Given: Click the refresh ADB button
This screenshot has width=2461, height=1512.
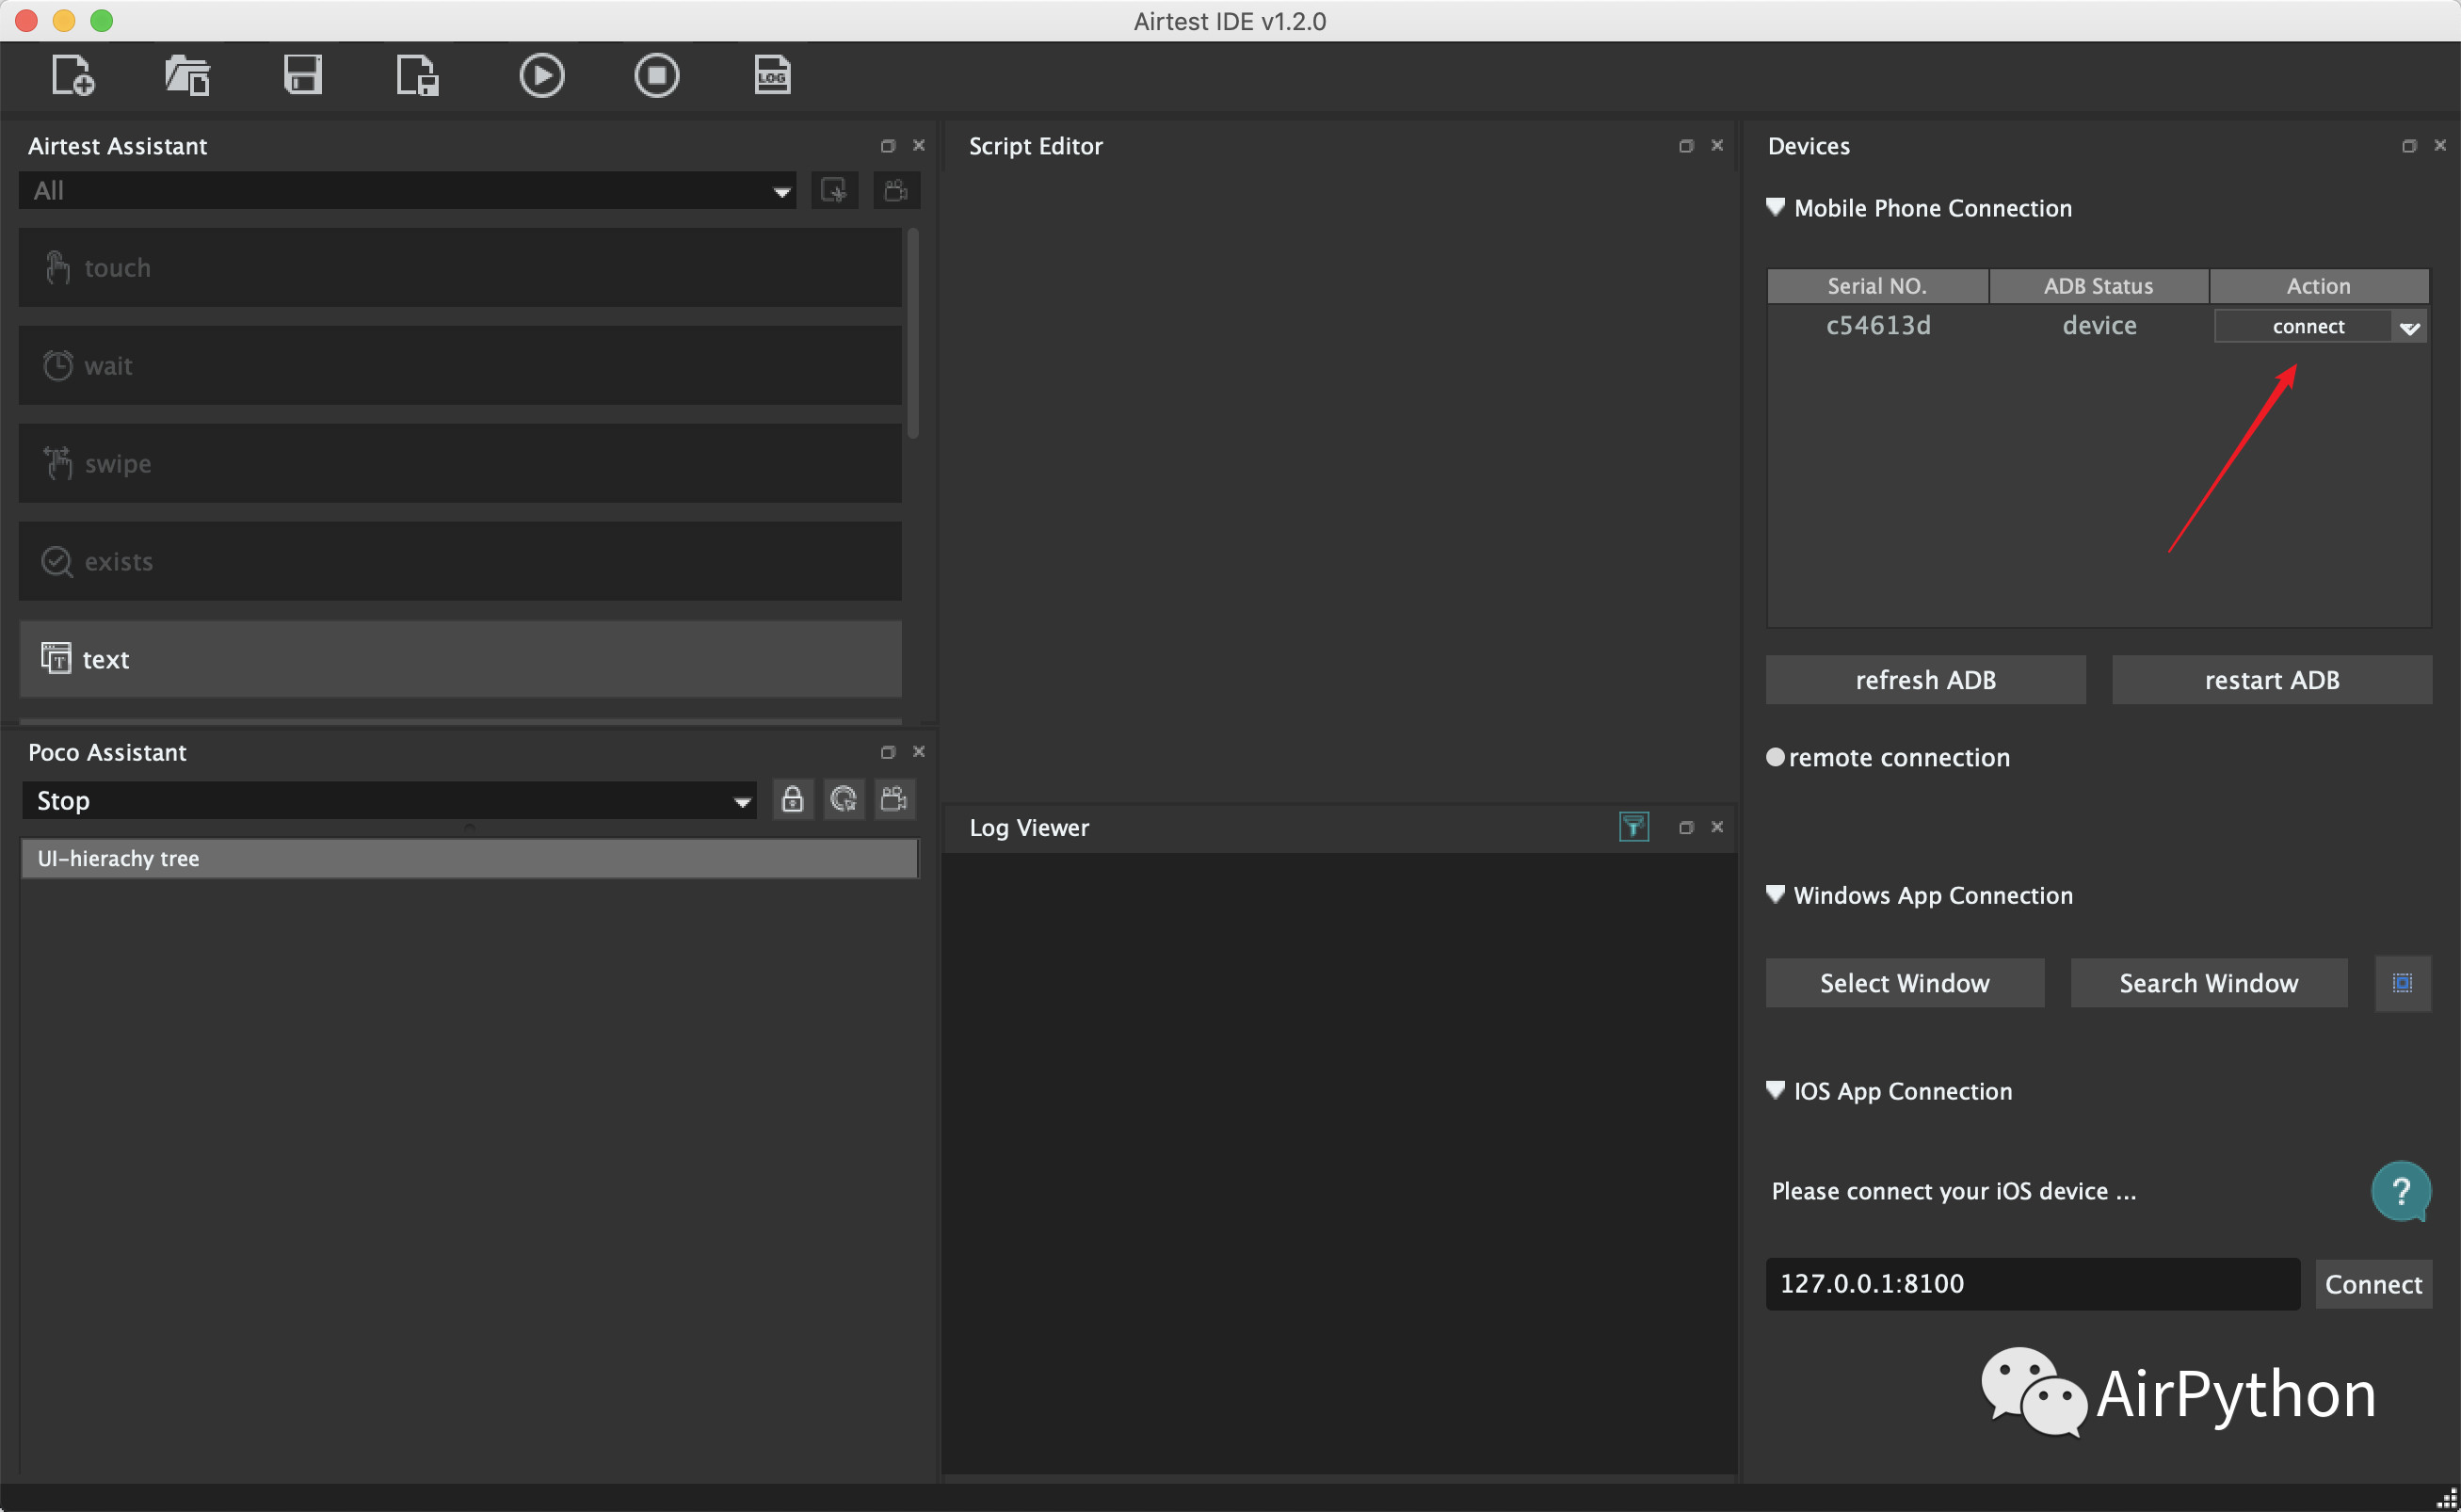Looking at the screenshot, I should pos(1925,680).
